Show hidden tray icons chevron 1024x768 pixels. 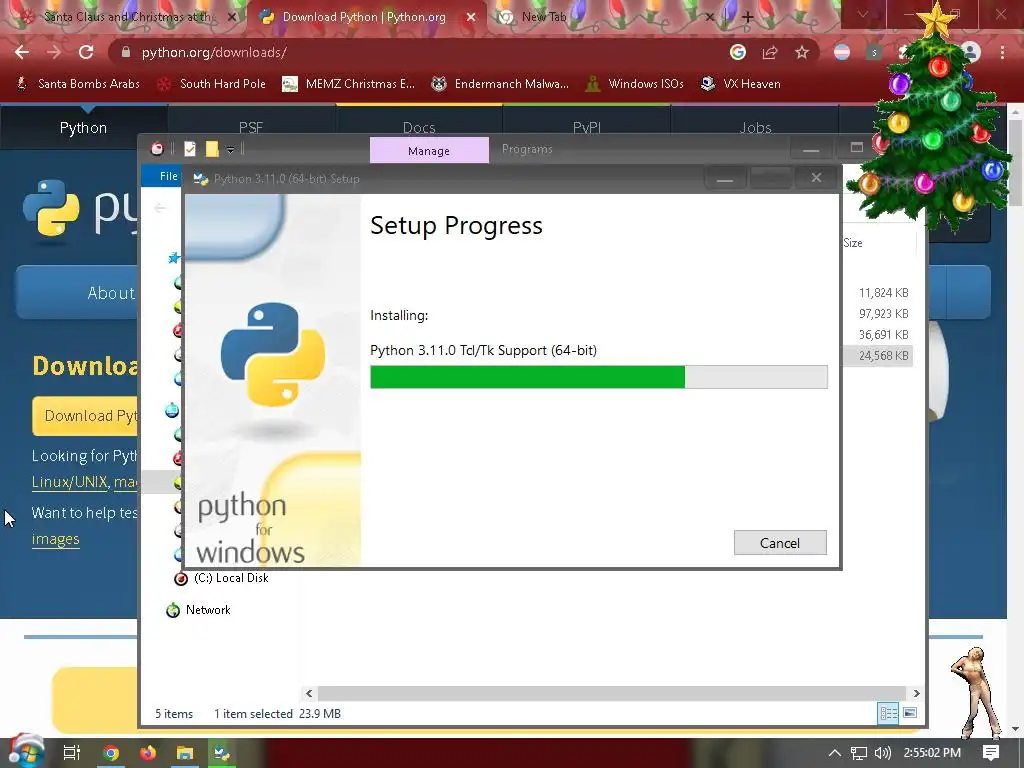835,753
